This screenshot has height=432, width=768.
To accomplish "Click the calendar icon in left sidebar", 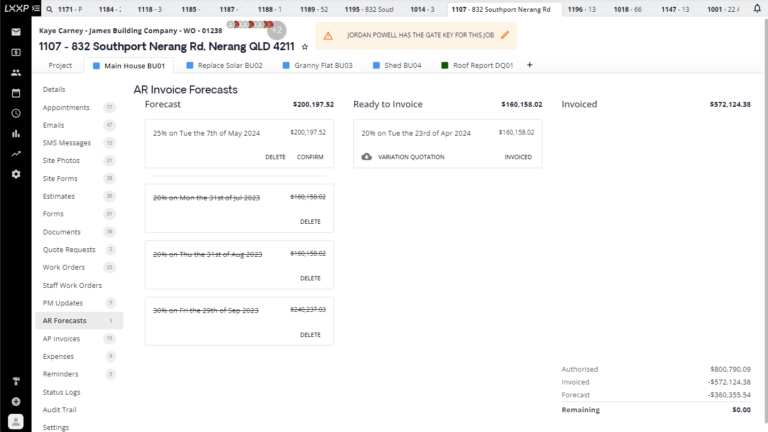I will (16, 93).
